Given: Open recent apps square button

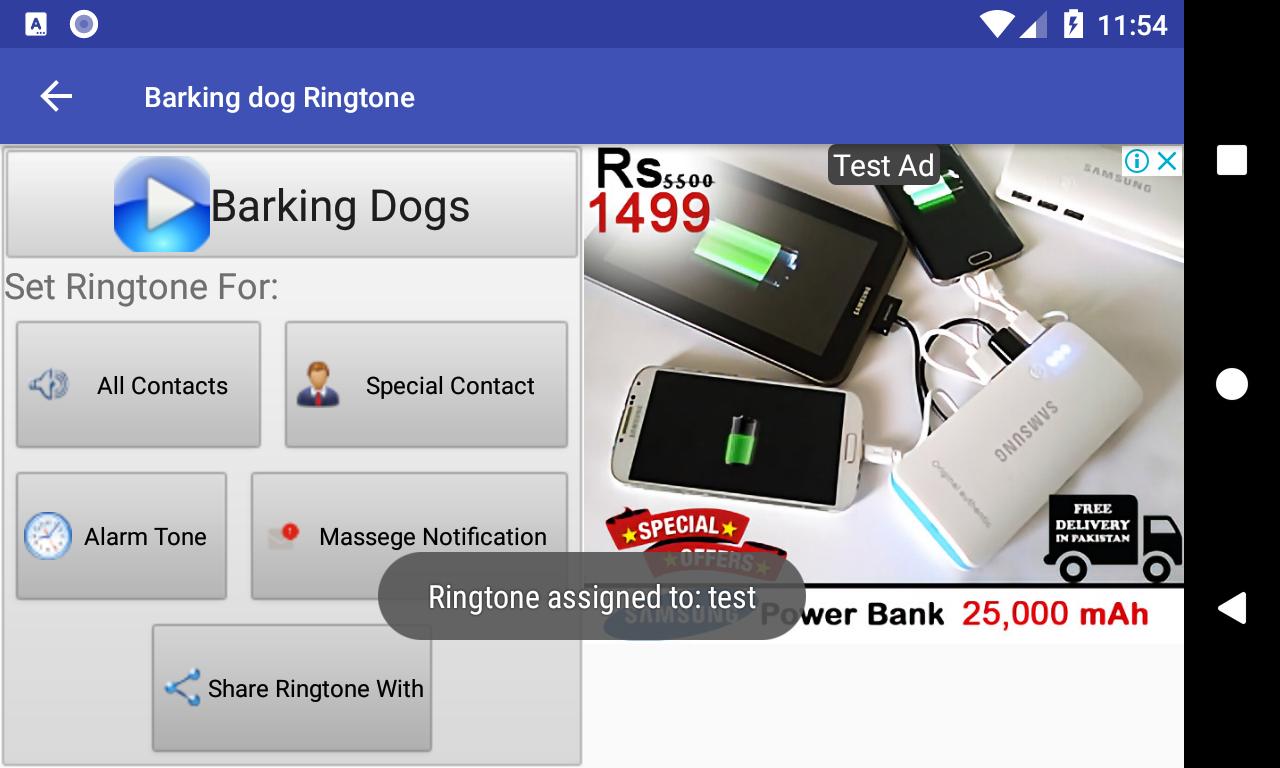Looking at the screenshot, I should click(x=1232, y=160).
